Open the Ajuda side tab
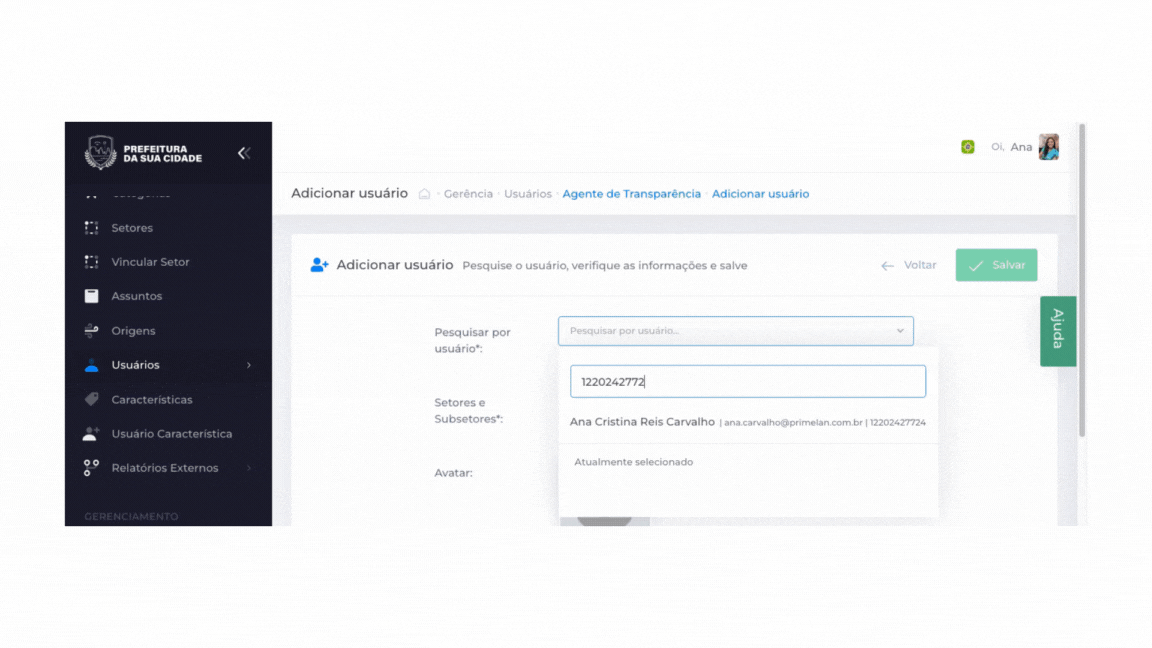The image size is (1152, 648). 1058,331
